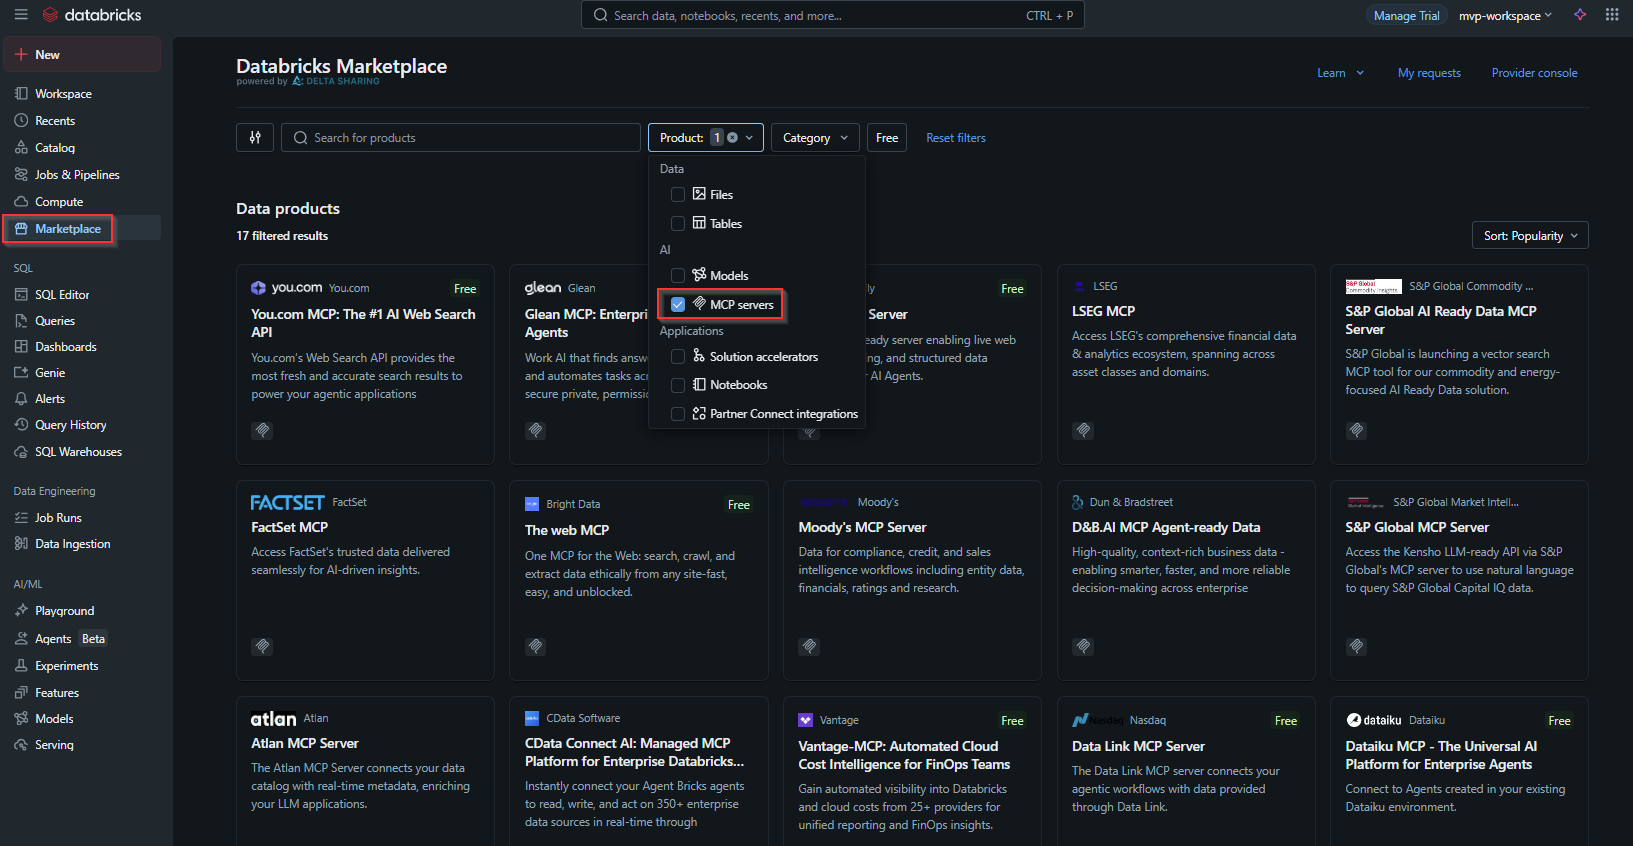This screenshot has height=846, width=1633.
Task: Enable the Notebooks filter checkbox
Action: pyautogui.click(x=678, y=385)
